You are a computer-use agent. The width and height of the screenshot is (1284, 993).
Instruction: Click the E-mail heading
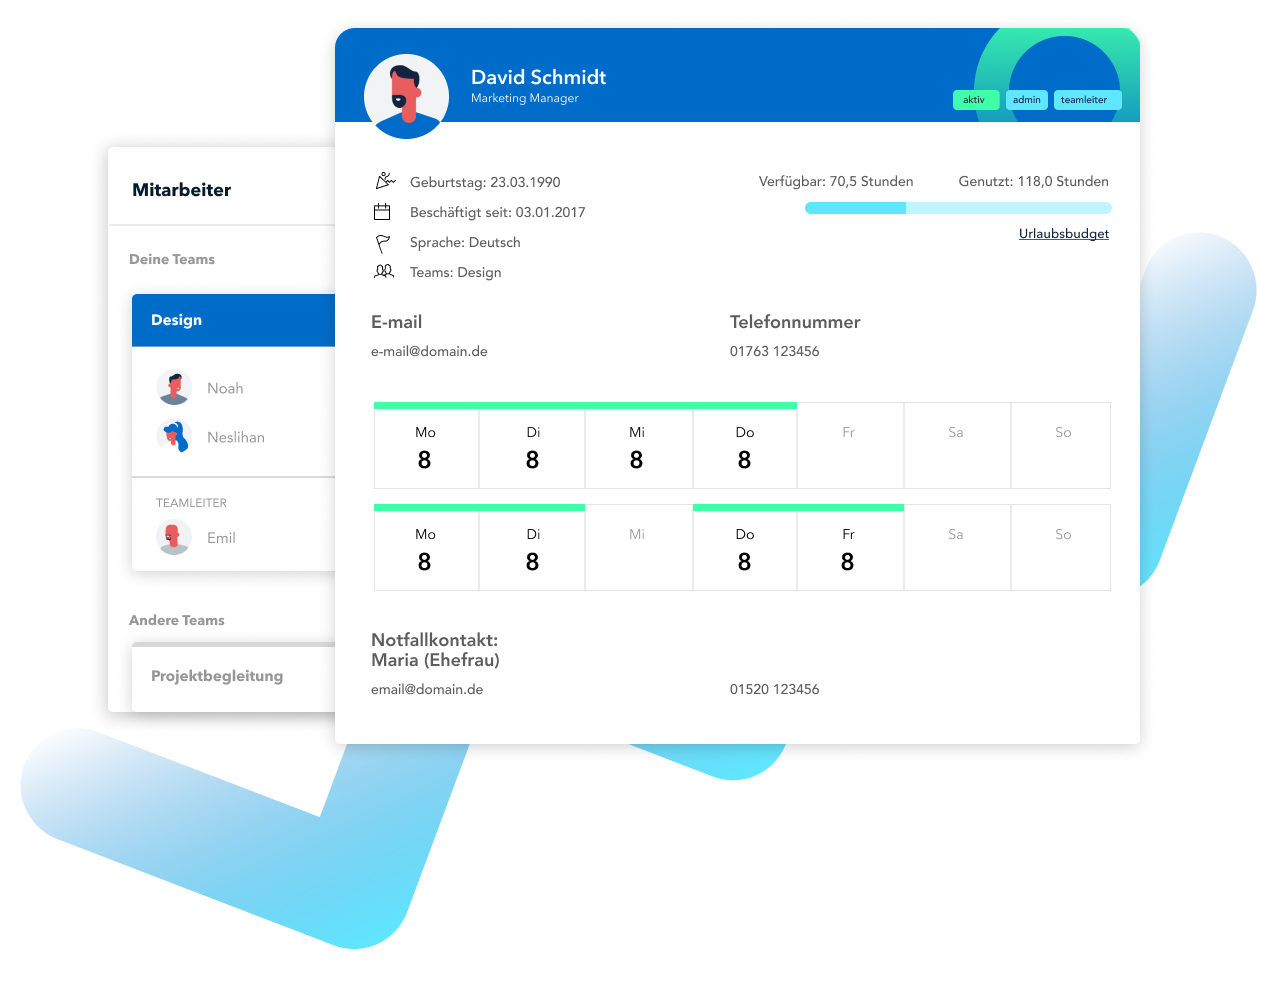(396, 322)
